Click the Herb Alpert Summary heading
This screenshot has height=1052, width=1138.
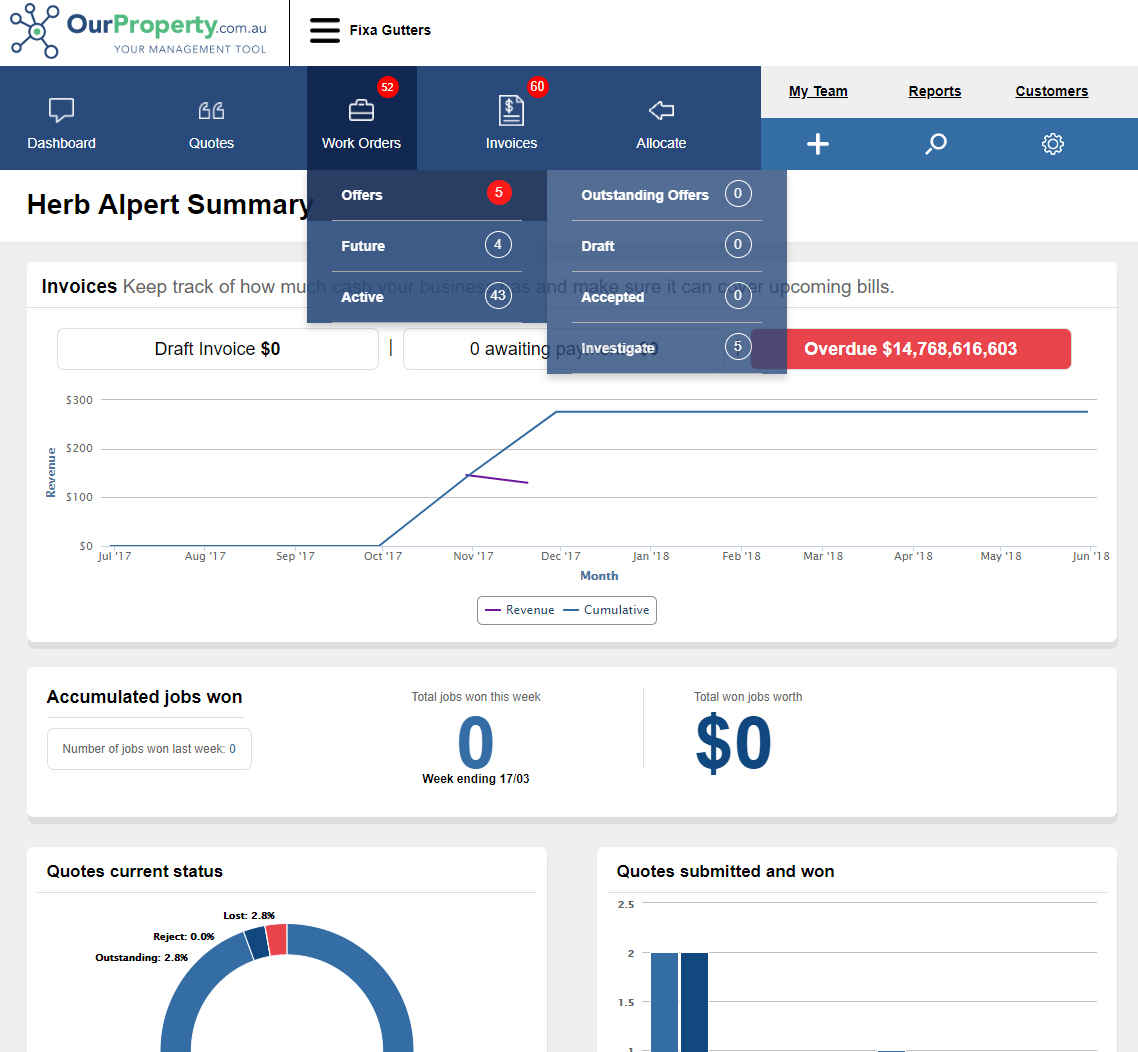pos(170,205)
